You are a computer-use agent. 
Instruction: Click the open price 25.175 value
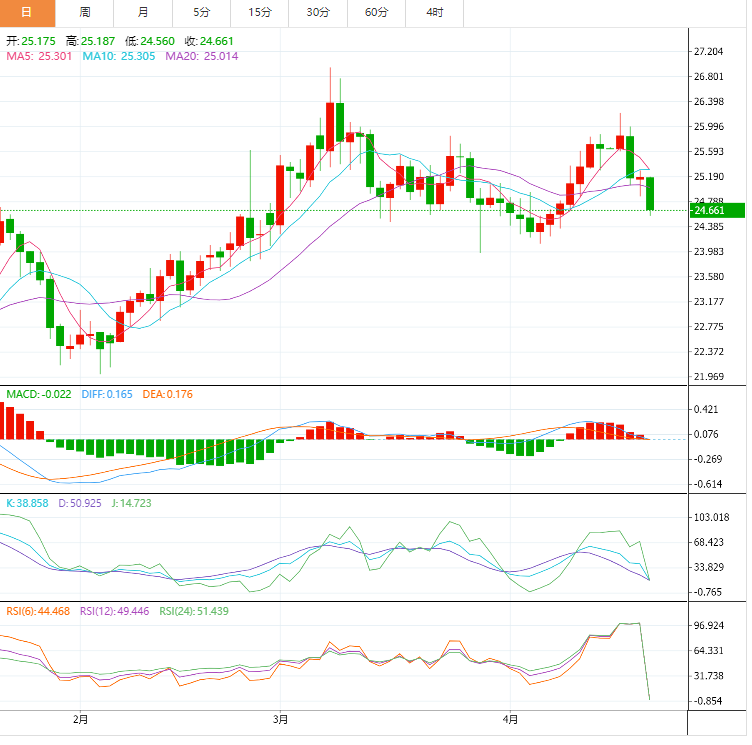click(x=38, y=41)
